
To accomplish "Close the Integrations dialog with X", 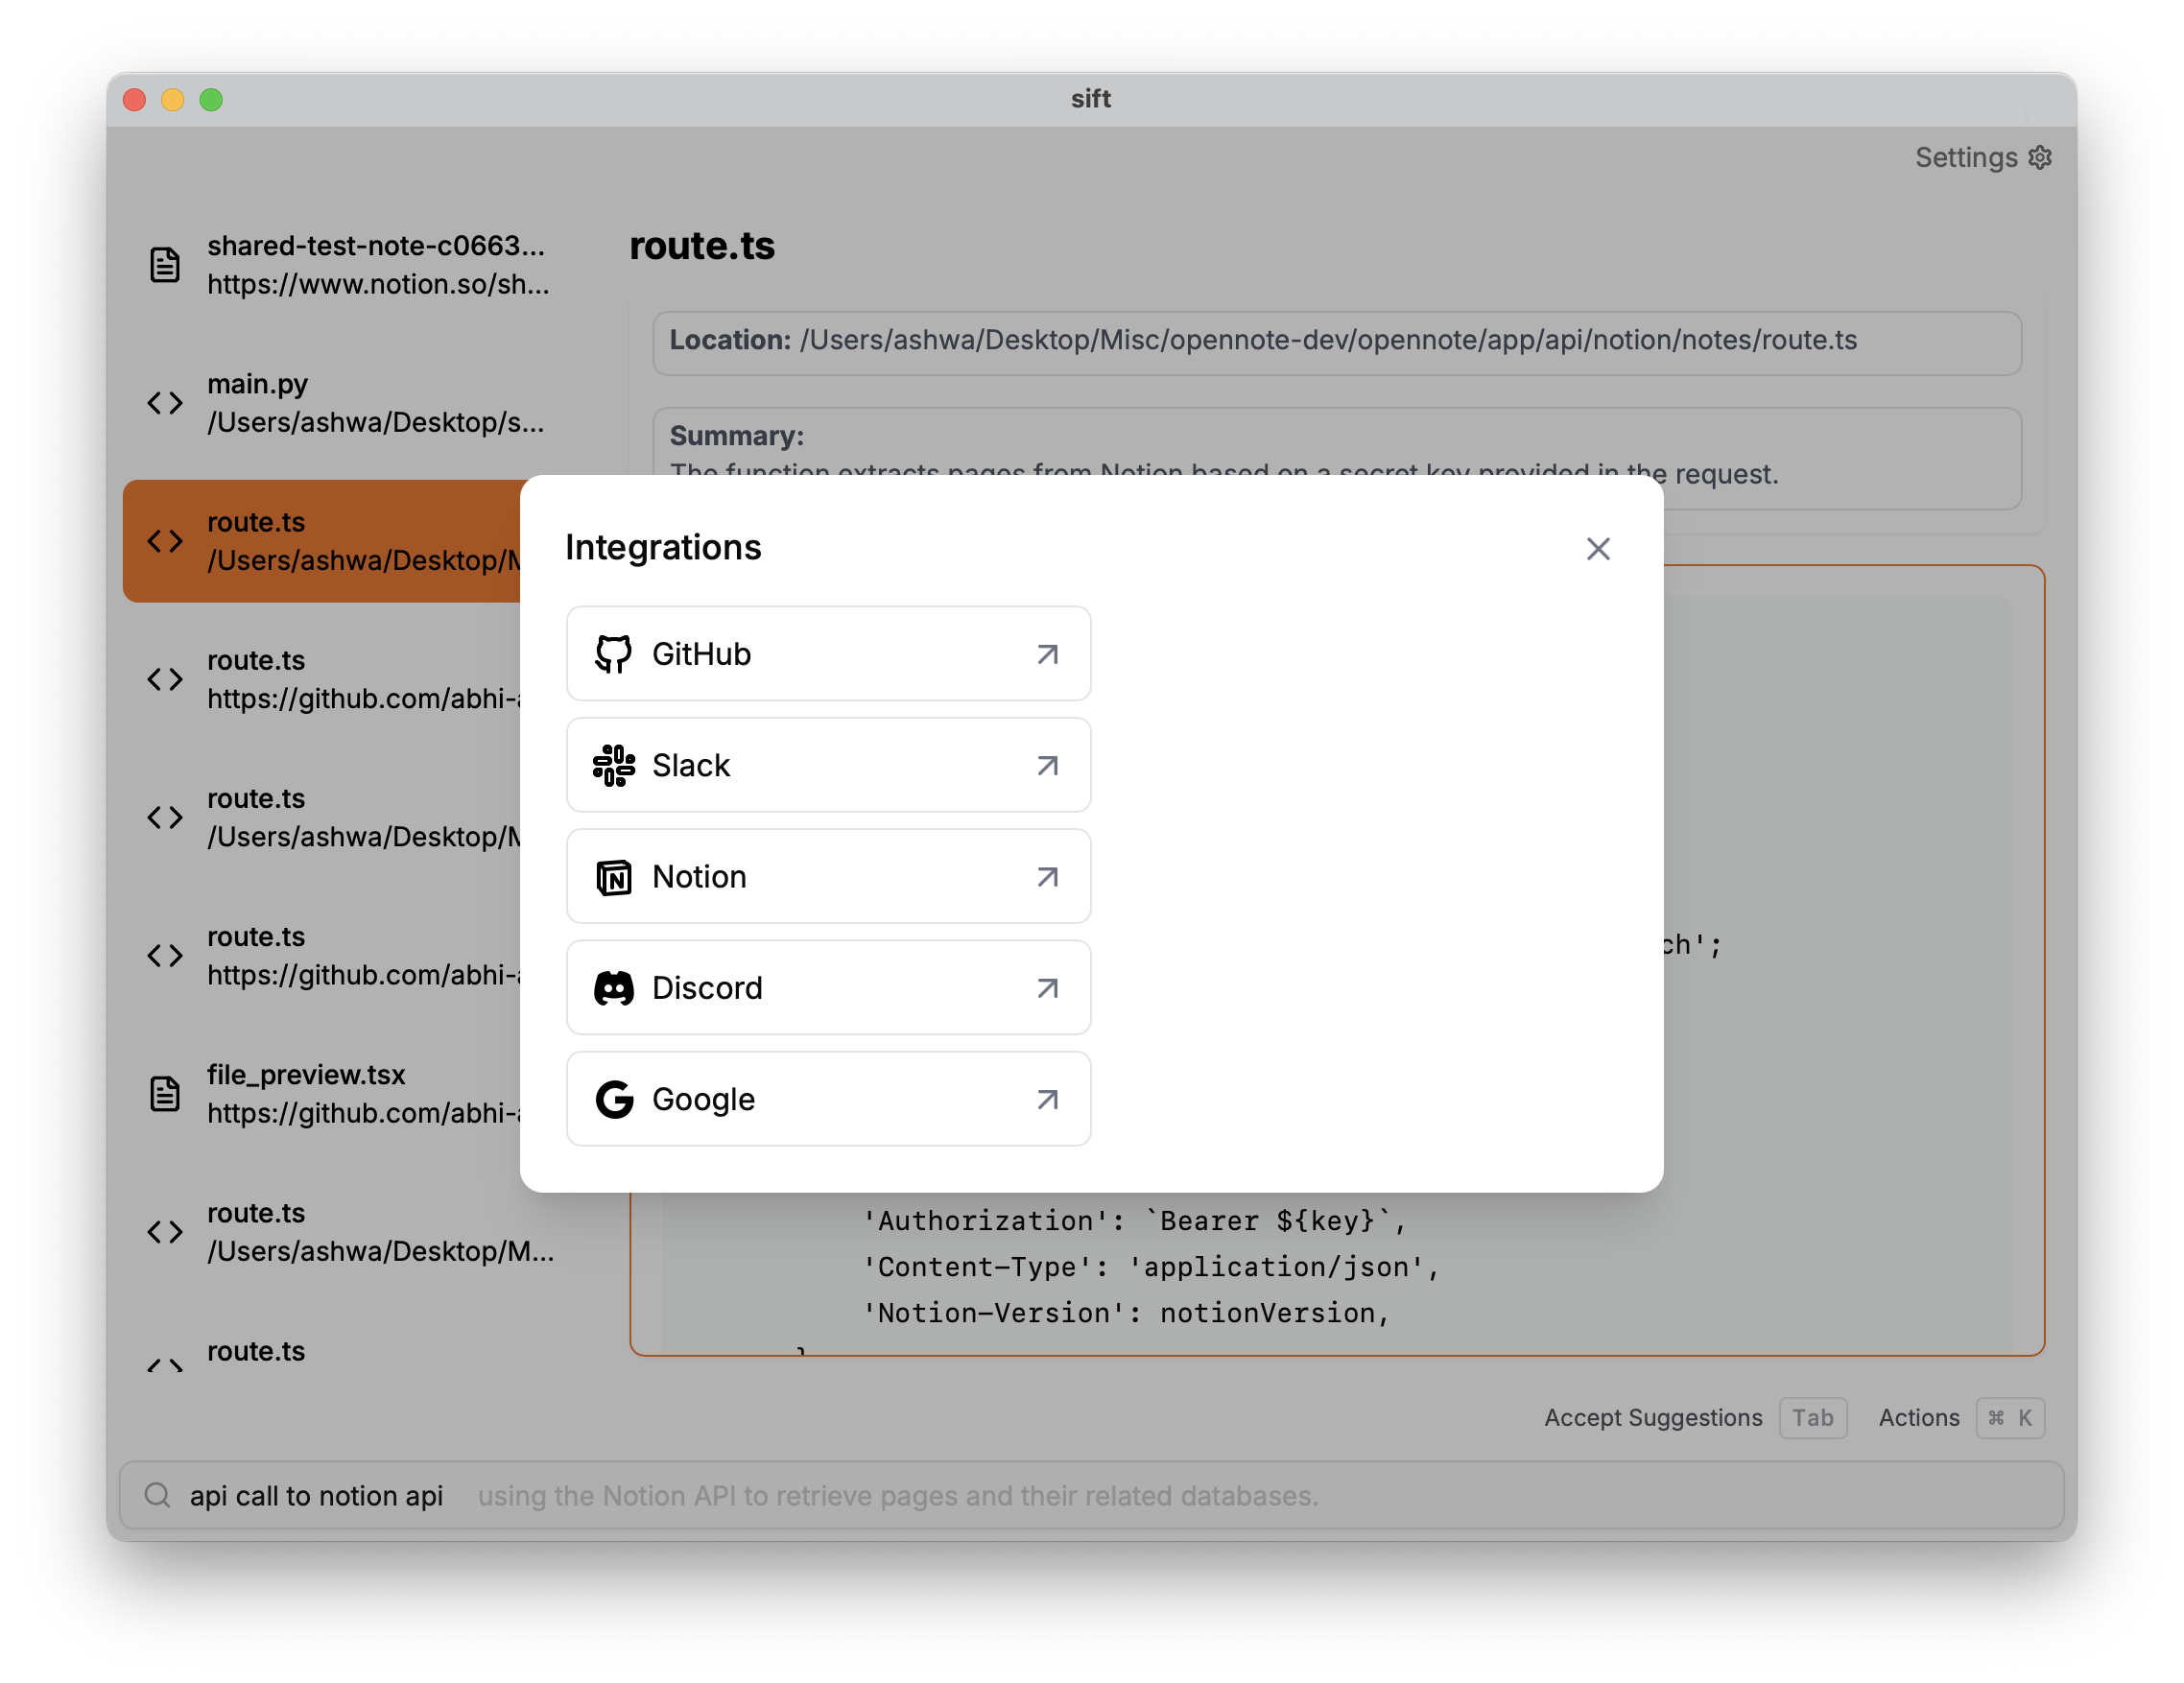I will click(x=1597, y=549).
